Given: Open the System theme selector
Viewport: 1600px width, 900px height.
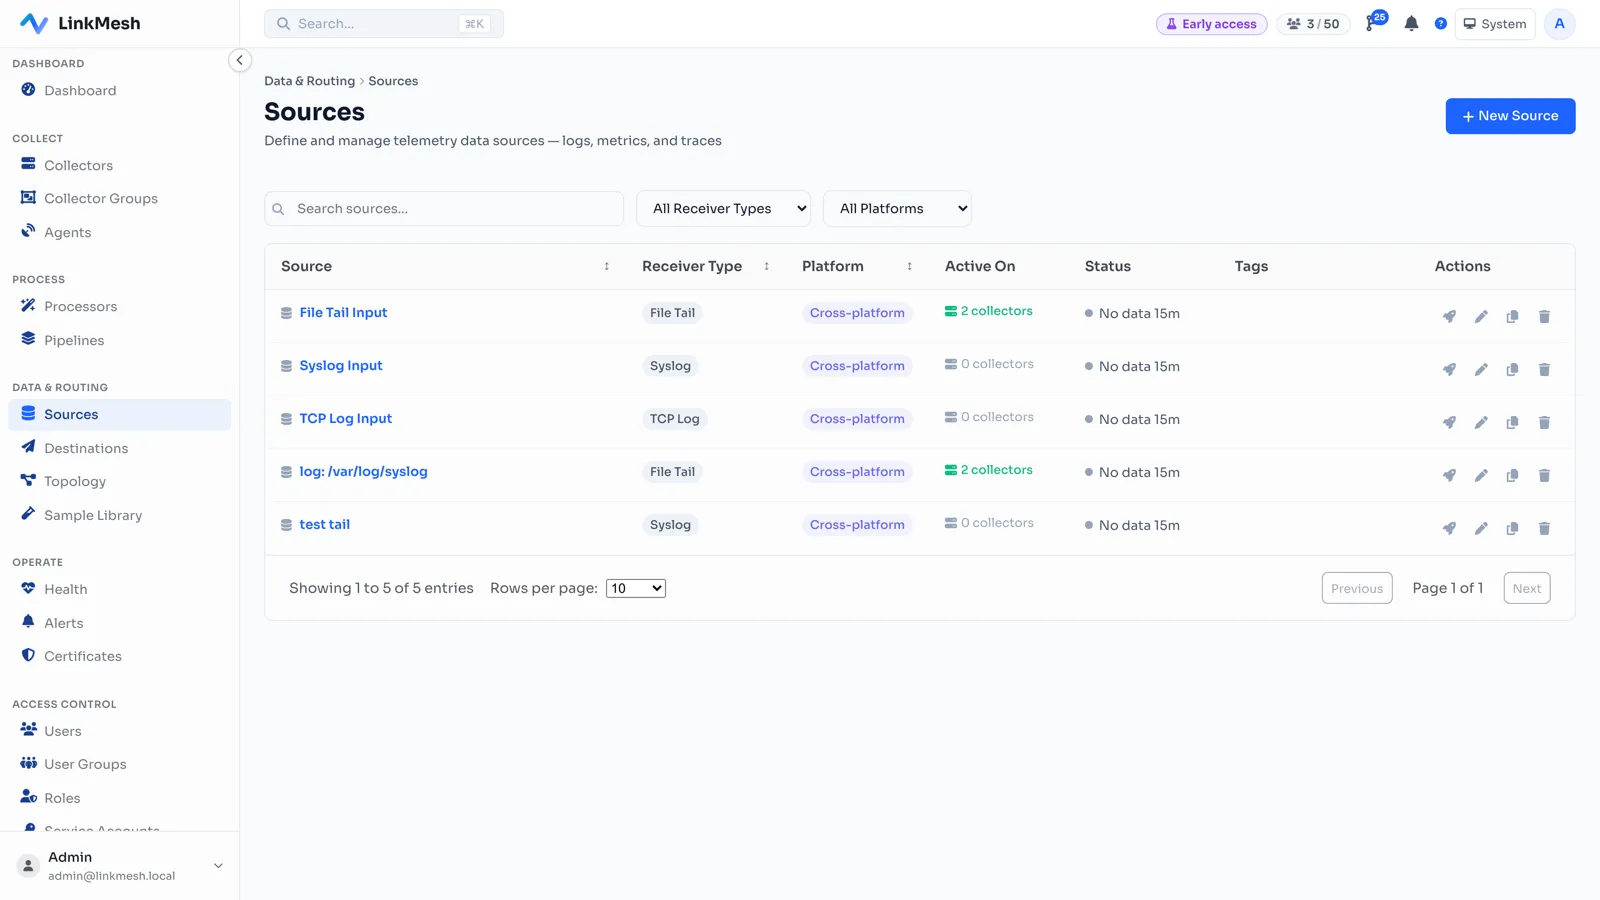Looking at the screenshot, I should (1495, 24).
